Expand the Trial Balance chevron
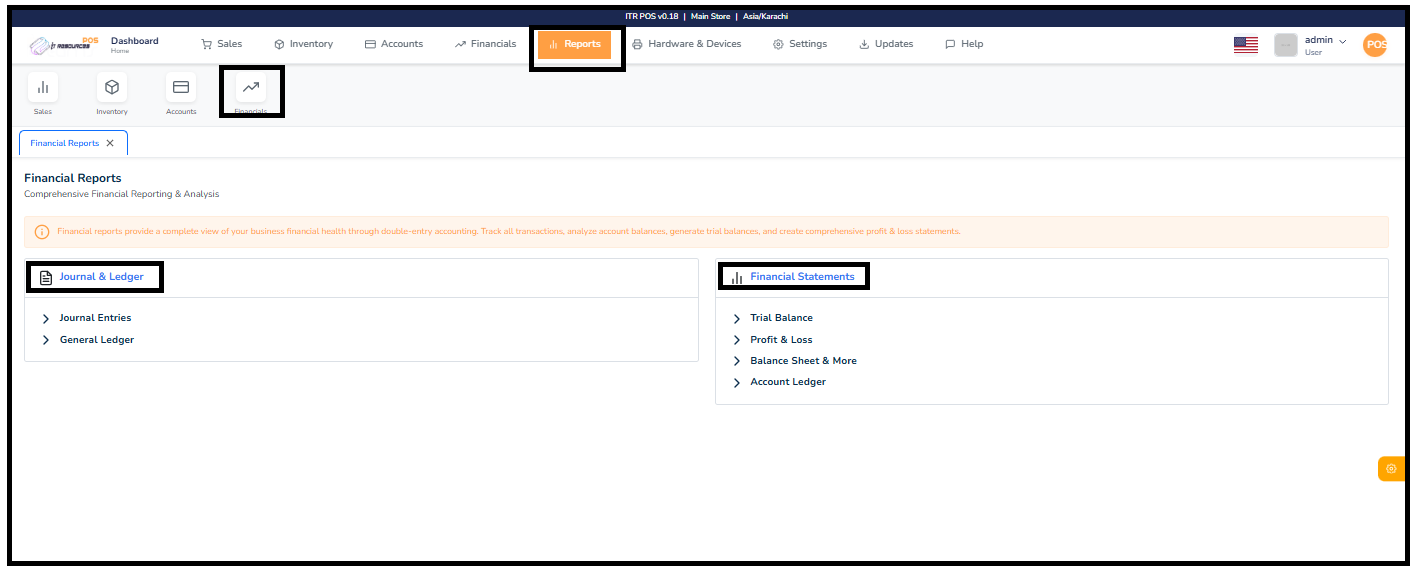The height and width of the screenshot is (572, 1418). tap(737, 318)
